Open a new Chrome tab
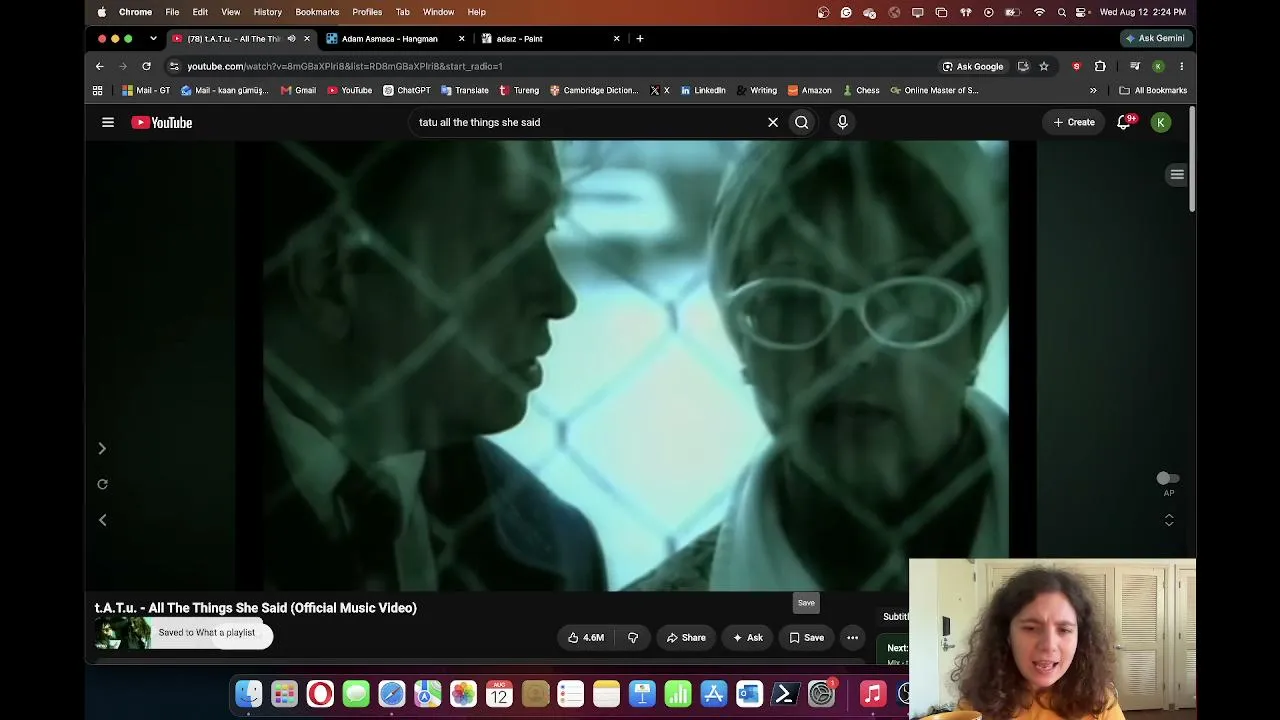The height and width of the screenshot is (720, 1280). point(640,39)
